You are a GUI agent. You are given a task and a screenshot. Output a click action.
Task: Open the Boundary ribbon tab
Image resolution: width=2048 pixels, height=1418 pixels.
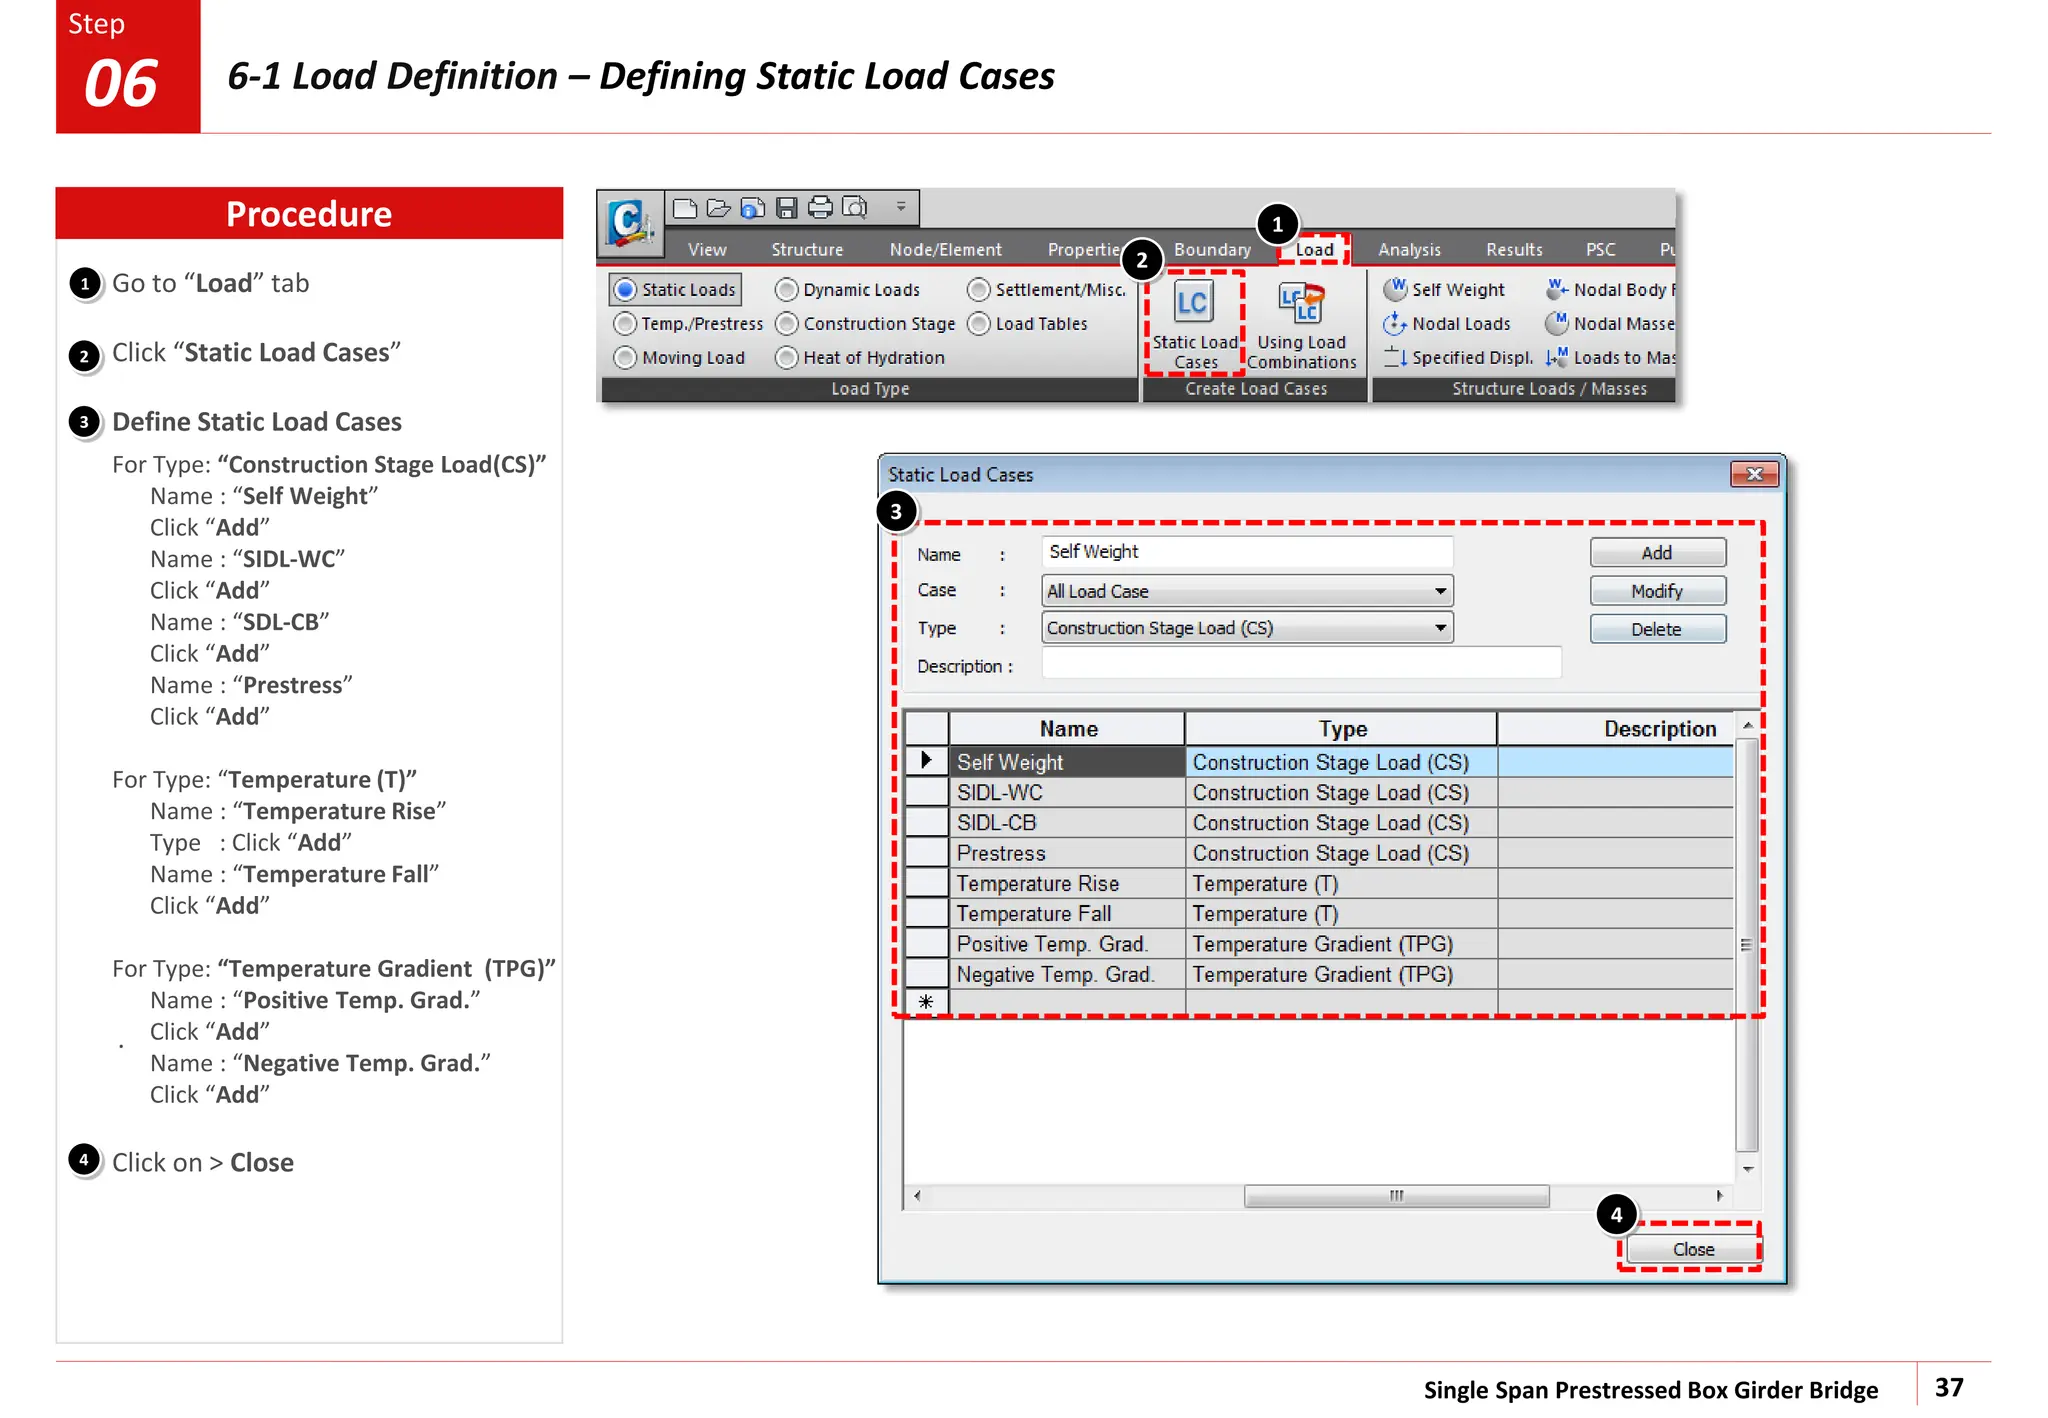(x=1212, y=250)
